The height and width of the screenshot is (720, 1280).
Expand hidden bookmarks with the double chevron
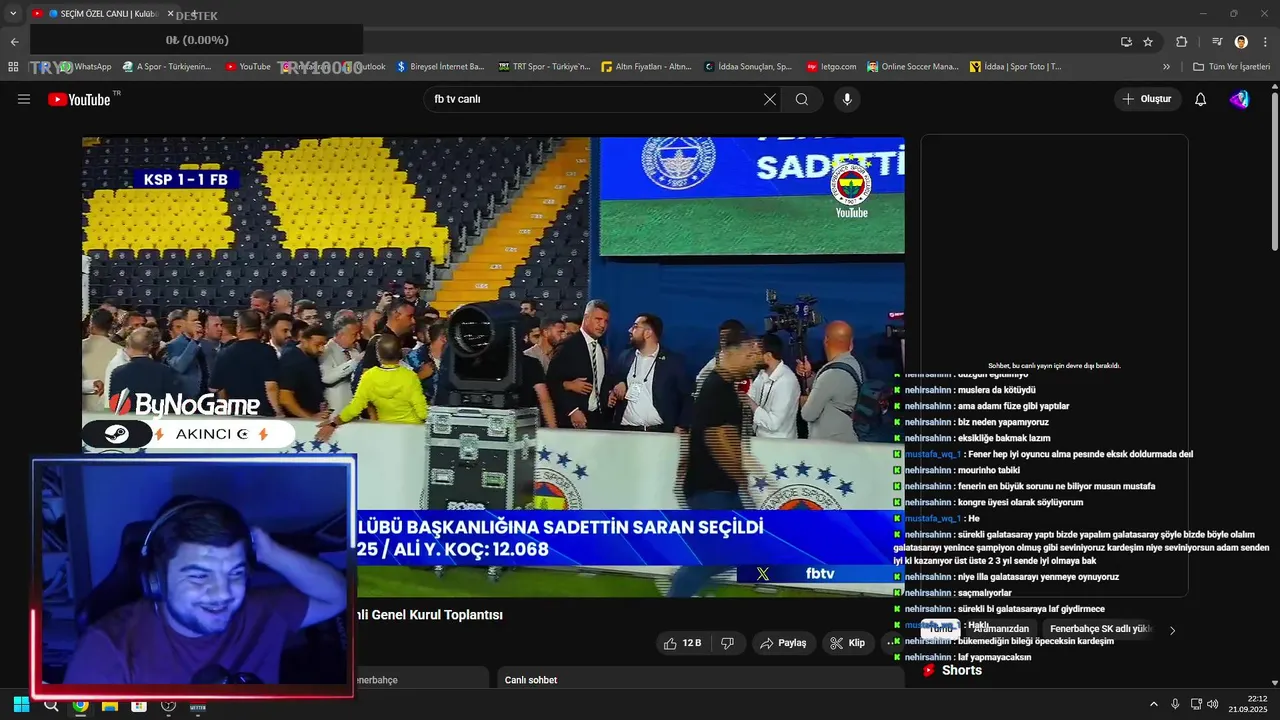tap(1166, 67)
